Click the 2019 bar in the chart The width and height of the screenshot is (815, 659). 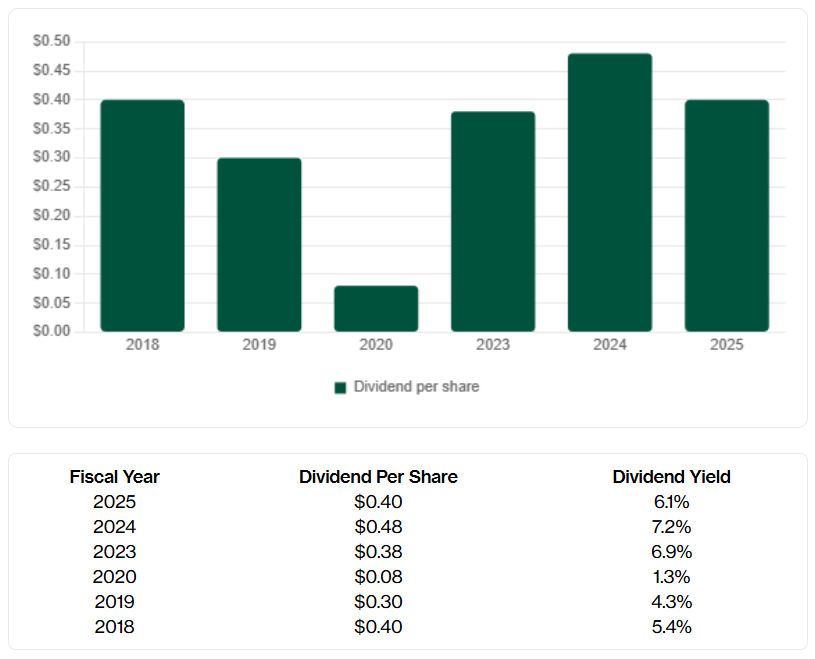point(259,244)
